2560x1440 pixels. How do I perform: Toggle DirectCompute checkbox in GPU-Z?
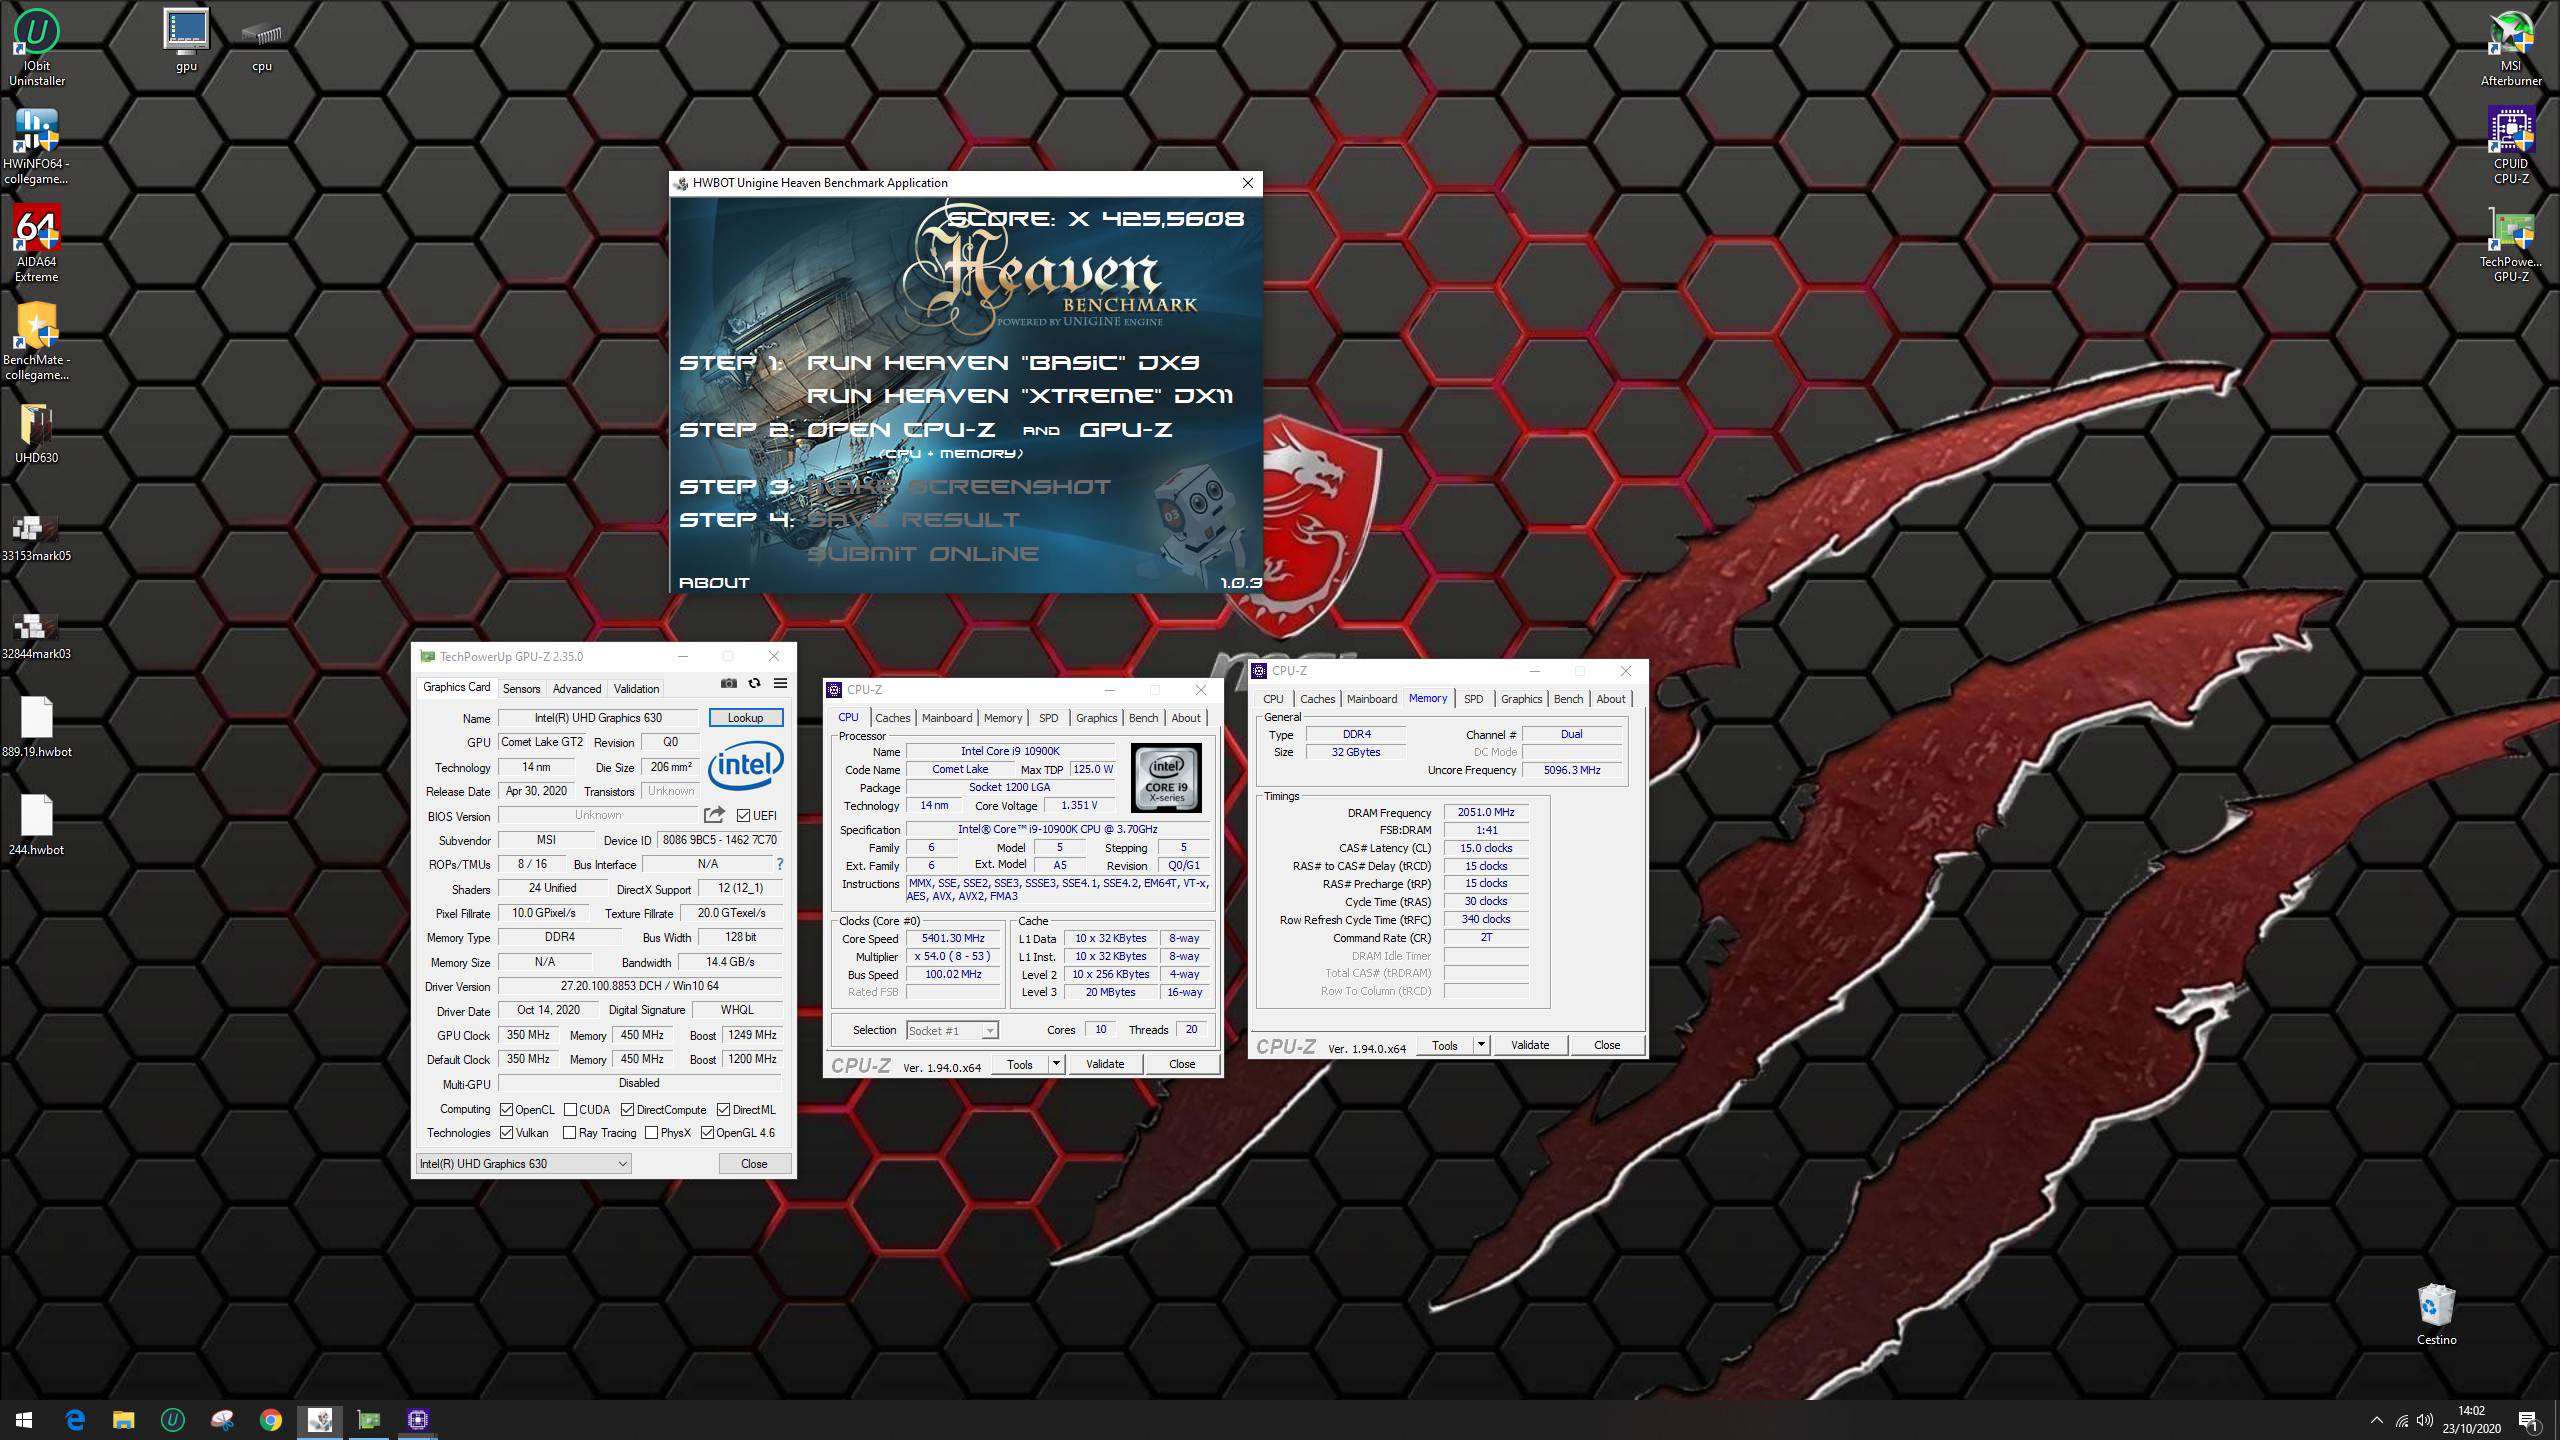point(627,1110)
